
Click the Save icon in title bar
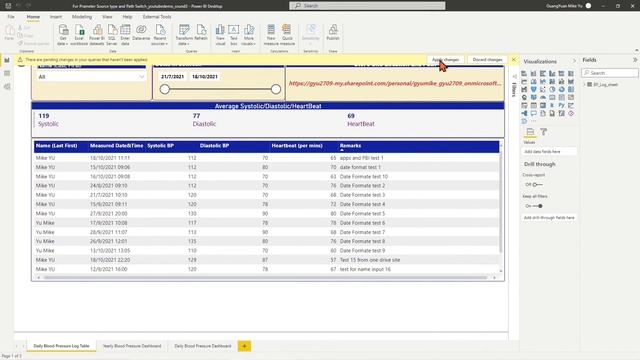pyautogui.click(x=8, y=6)
